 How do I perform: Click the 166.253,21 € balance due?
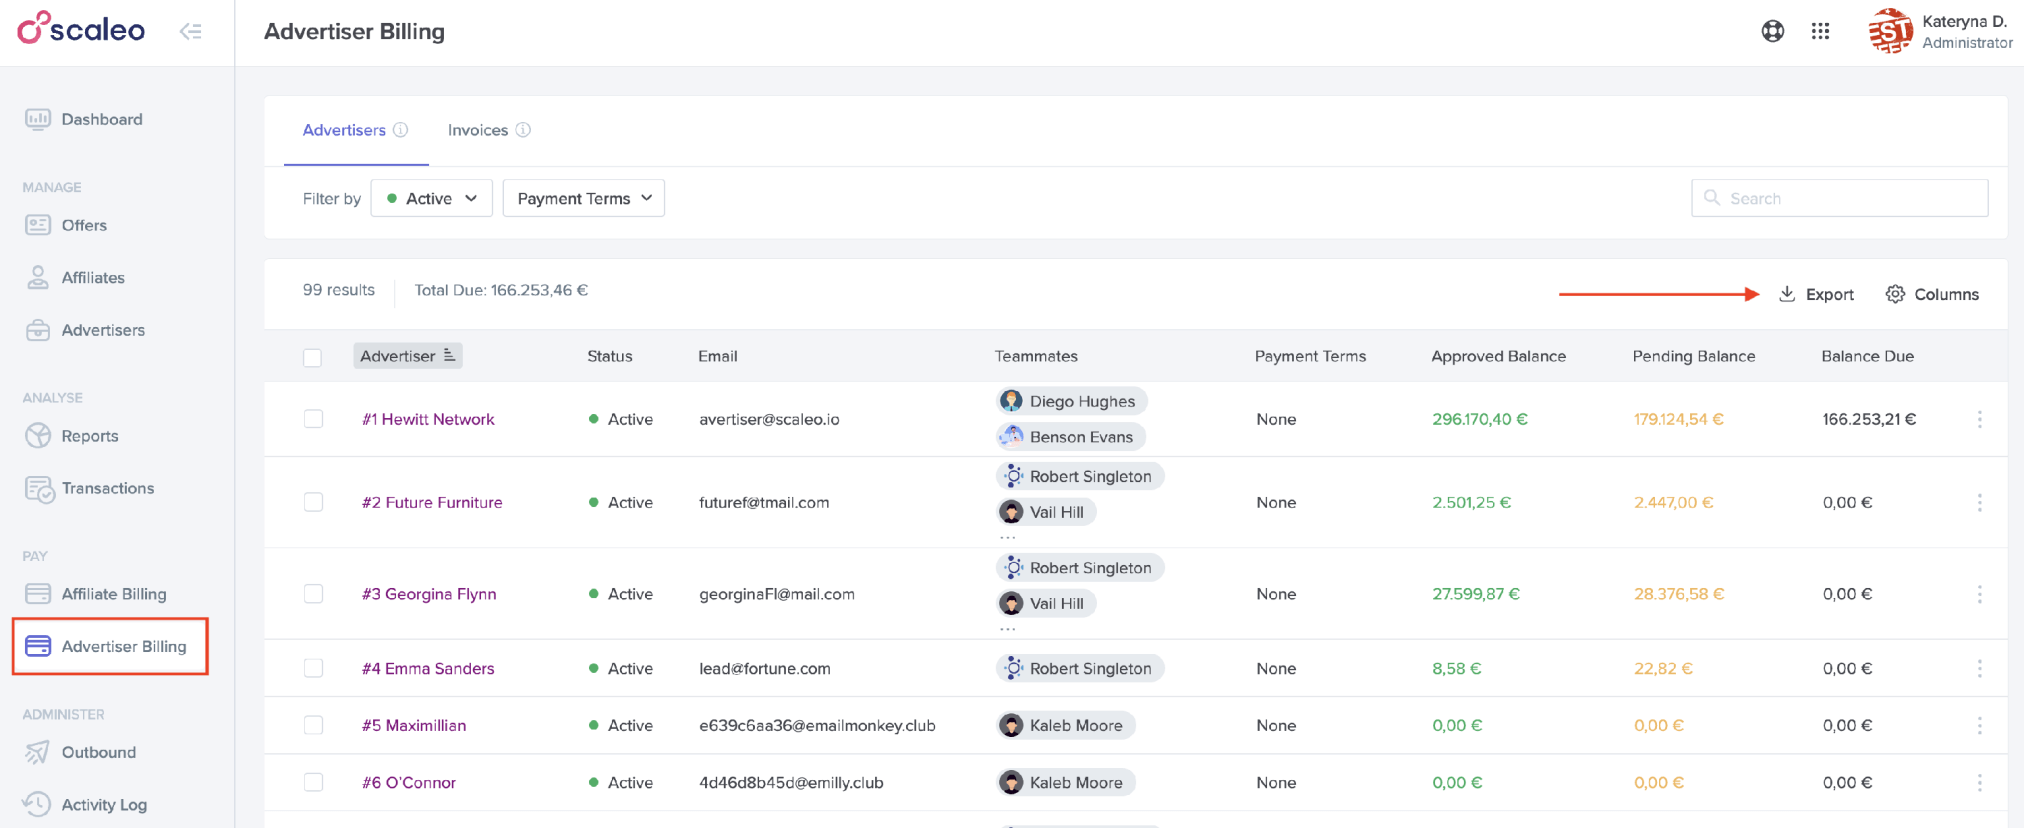click(1869, 419)
